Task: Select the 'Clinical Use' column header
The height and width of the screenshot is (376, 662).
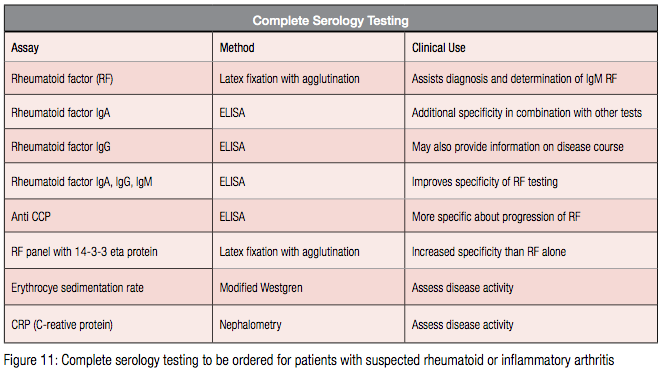Action: (439, 48)
